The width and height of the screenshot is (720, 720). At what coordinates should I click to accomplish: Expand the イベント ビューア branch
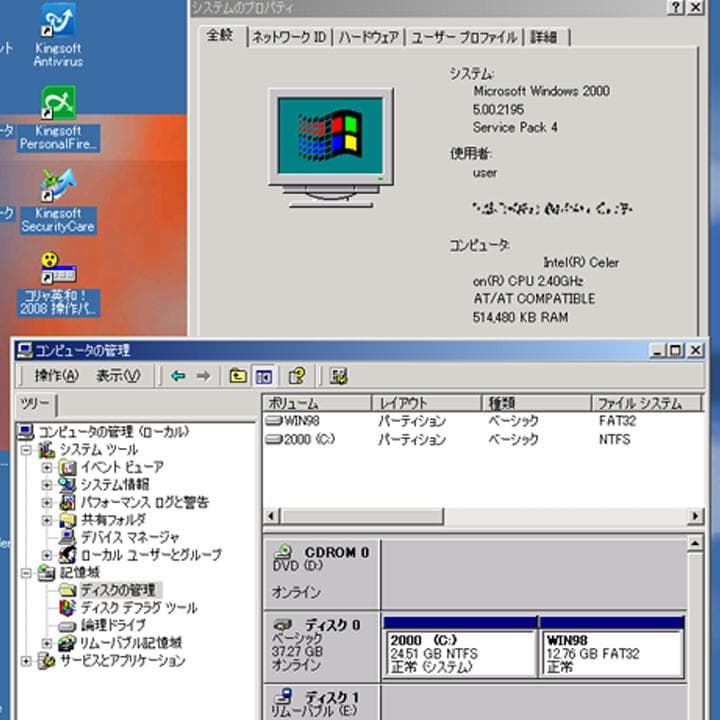coord(46,467)
